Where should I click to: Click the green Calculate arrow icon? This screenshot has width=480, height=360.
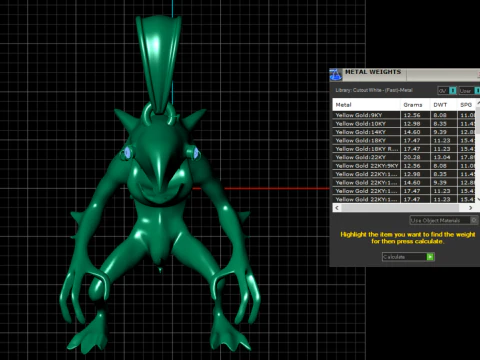(x=430, y=257)
